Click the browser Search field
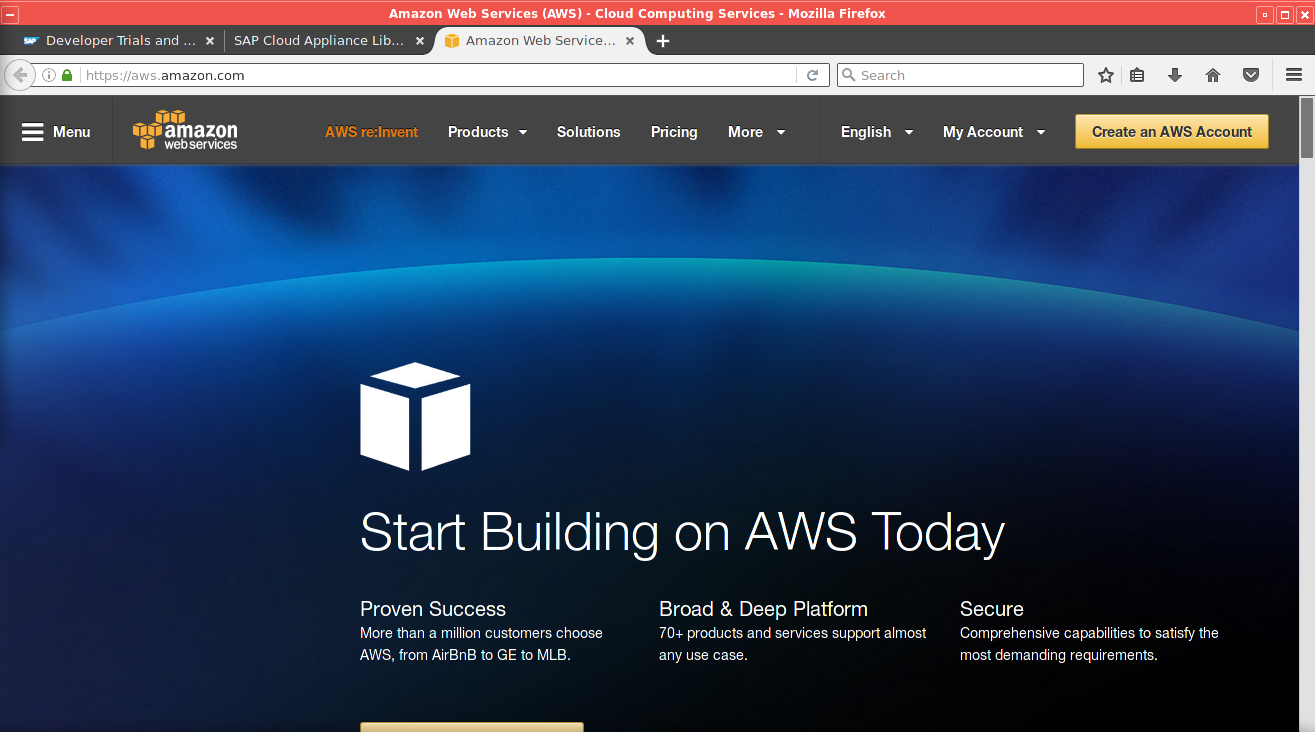Screen dimensions: 1315x732 point(959,75)
